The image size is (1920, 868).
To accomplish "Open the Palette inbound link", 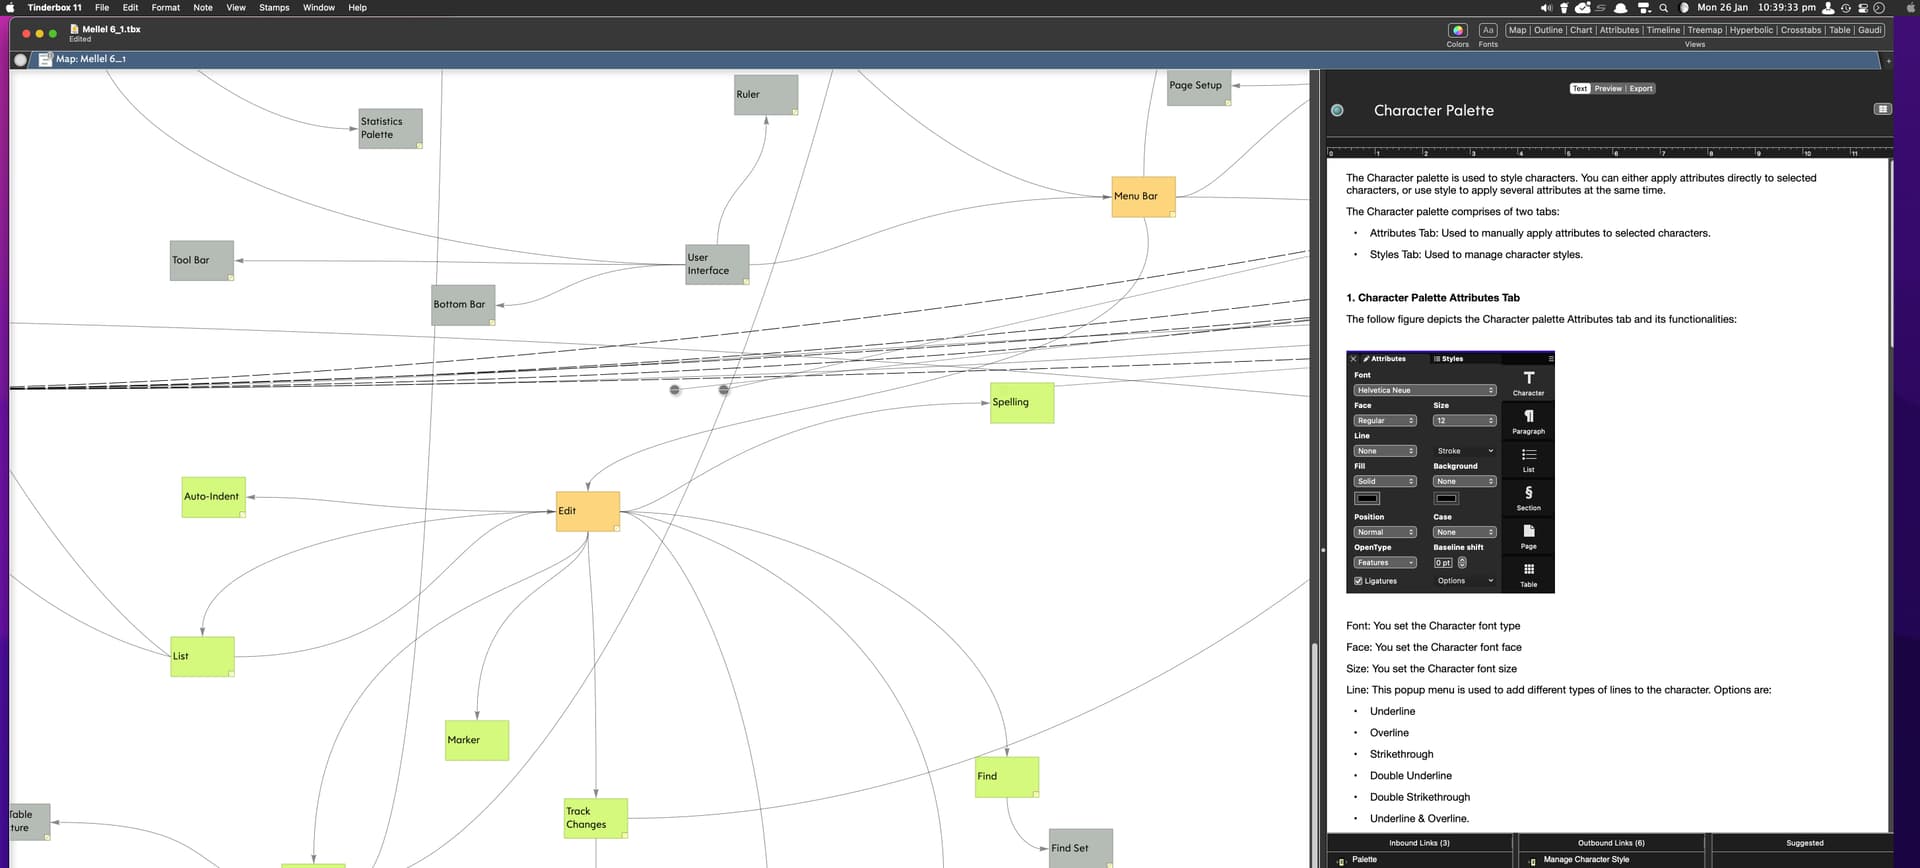I will 1364,859.
